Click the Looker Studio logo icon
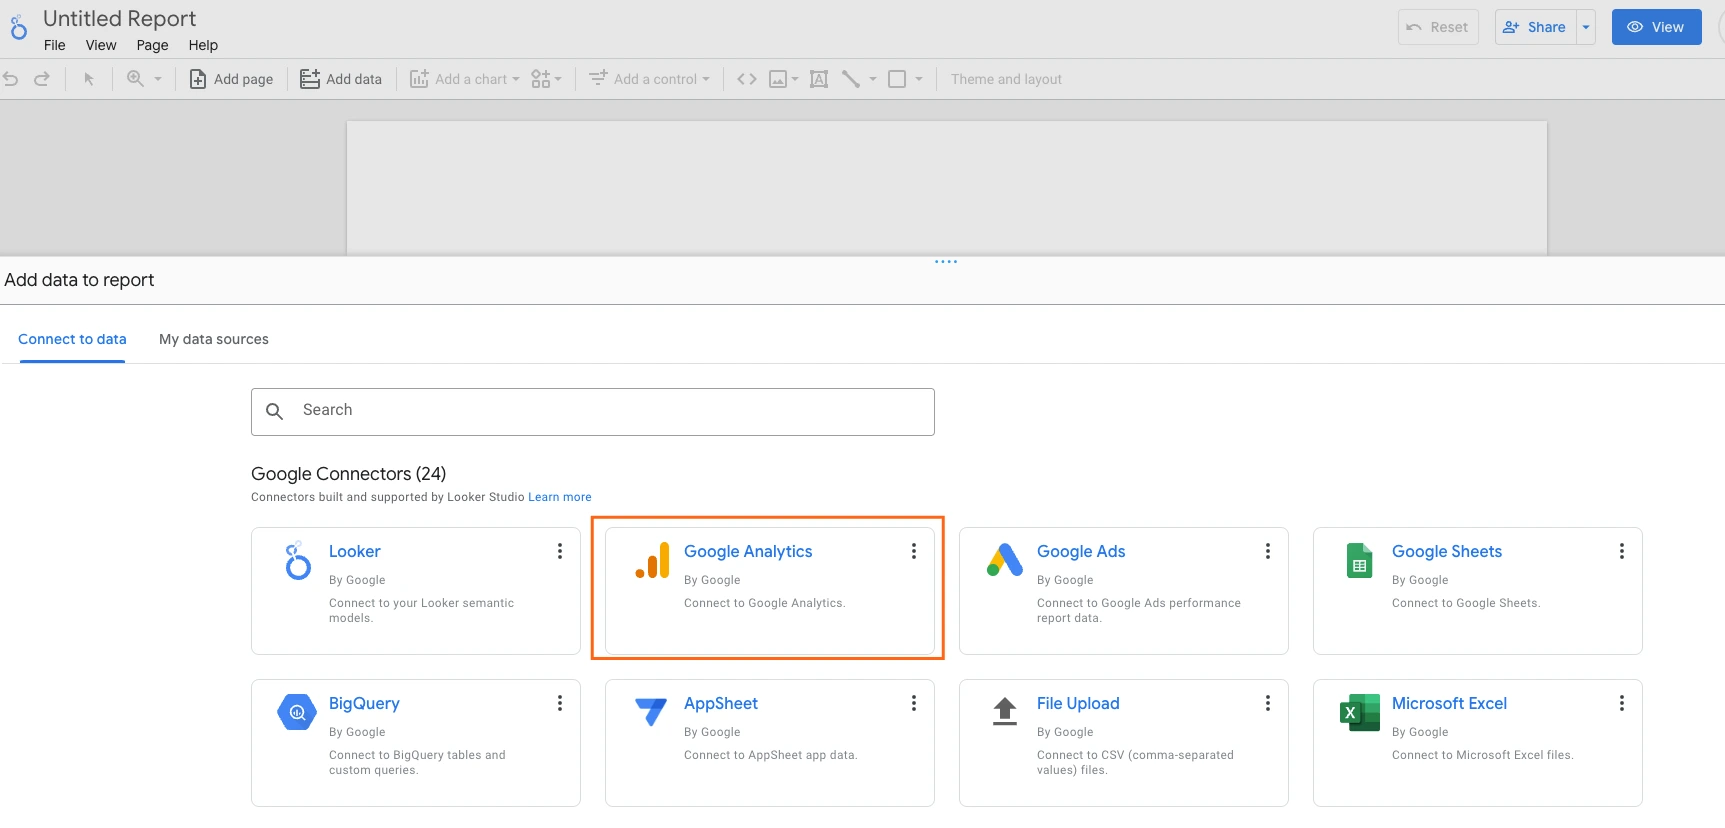 18,27
